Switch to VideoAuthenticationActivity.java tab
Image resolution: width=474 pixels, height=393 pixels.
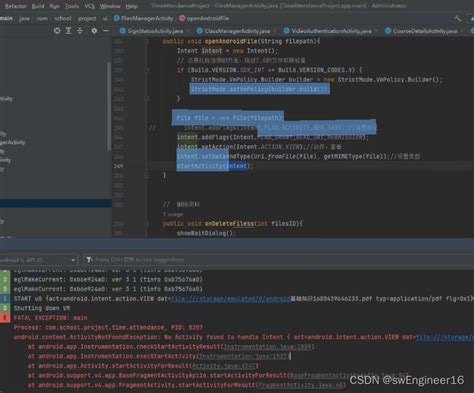pos(331,31)
